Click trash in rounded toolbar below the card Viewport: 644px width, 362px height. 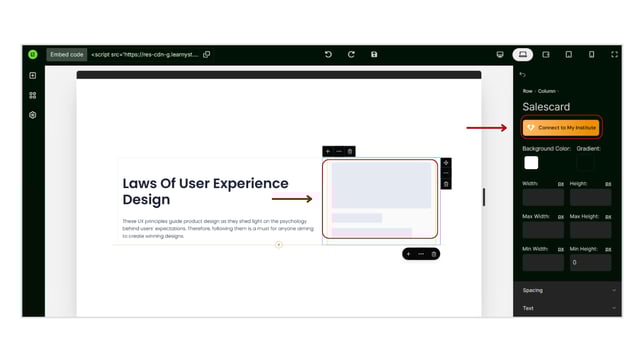pos(434,254)
